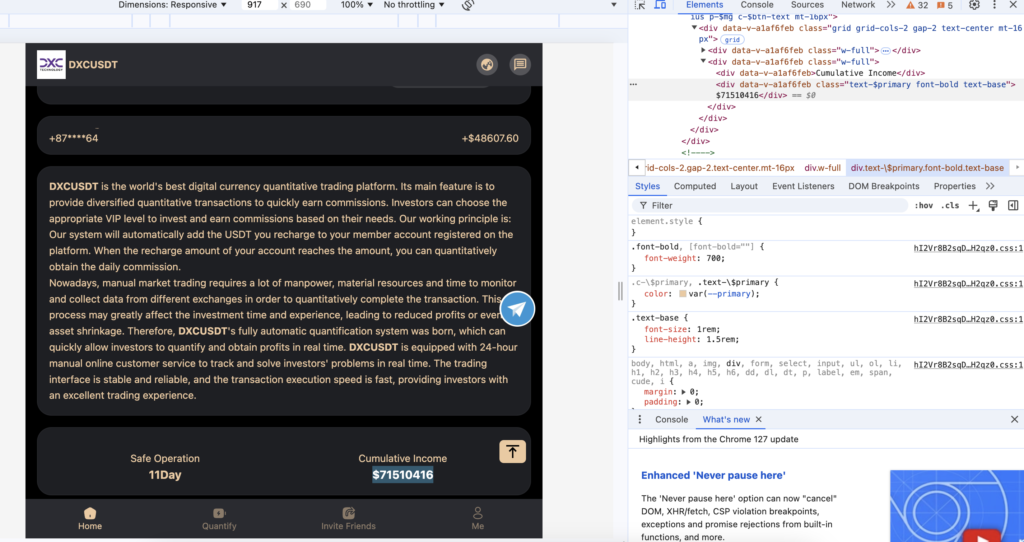Open the Computed styles tab
Viewport: 1024px width, 542px height.
point(695,186)
